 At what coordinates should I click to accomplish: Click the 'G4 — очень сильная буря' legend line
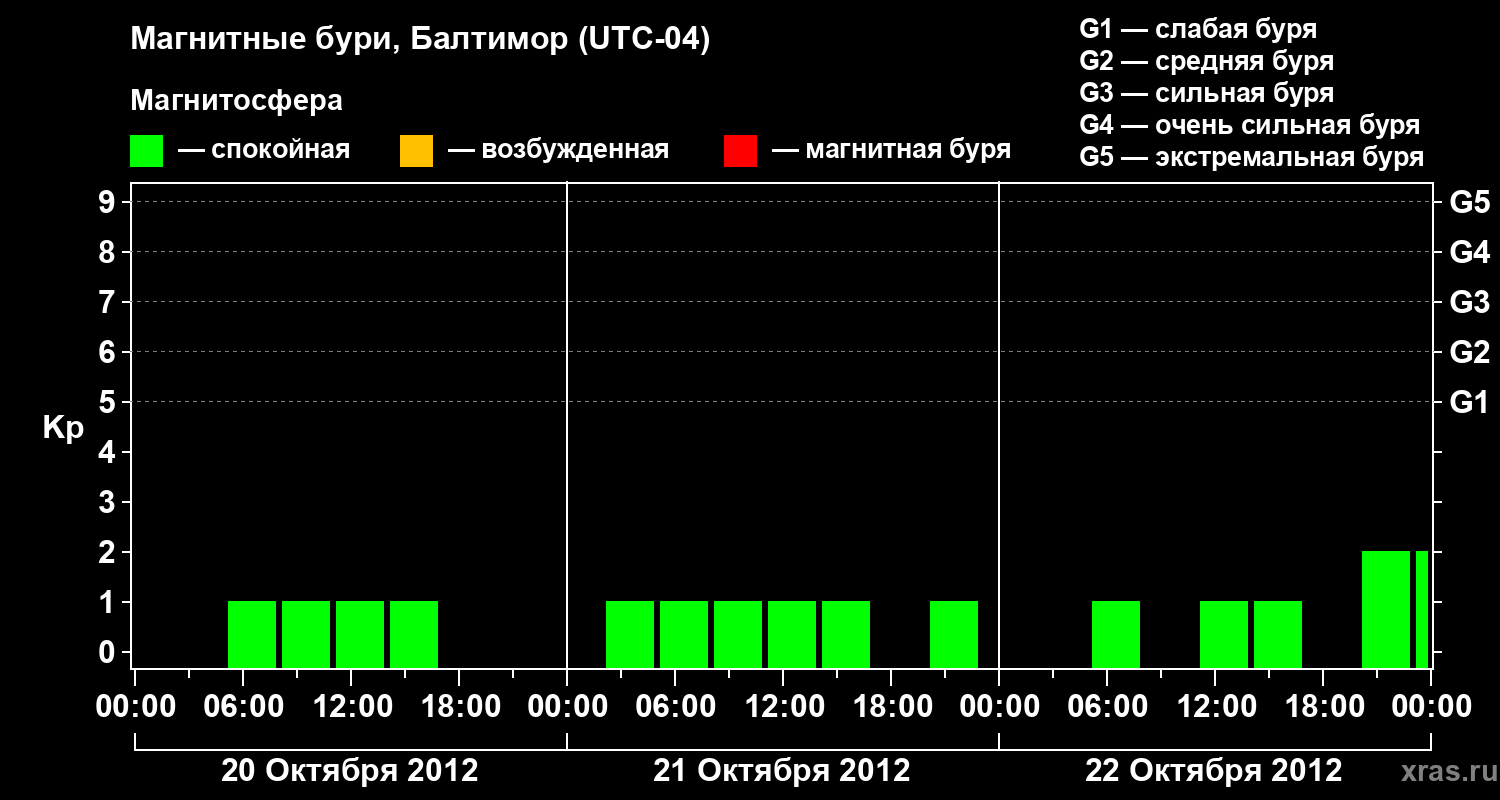pos(1250,125)
